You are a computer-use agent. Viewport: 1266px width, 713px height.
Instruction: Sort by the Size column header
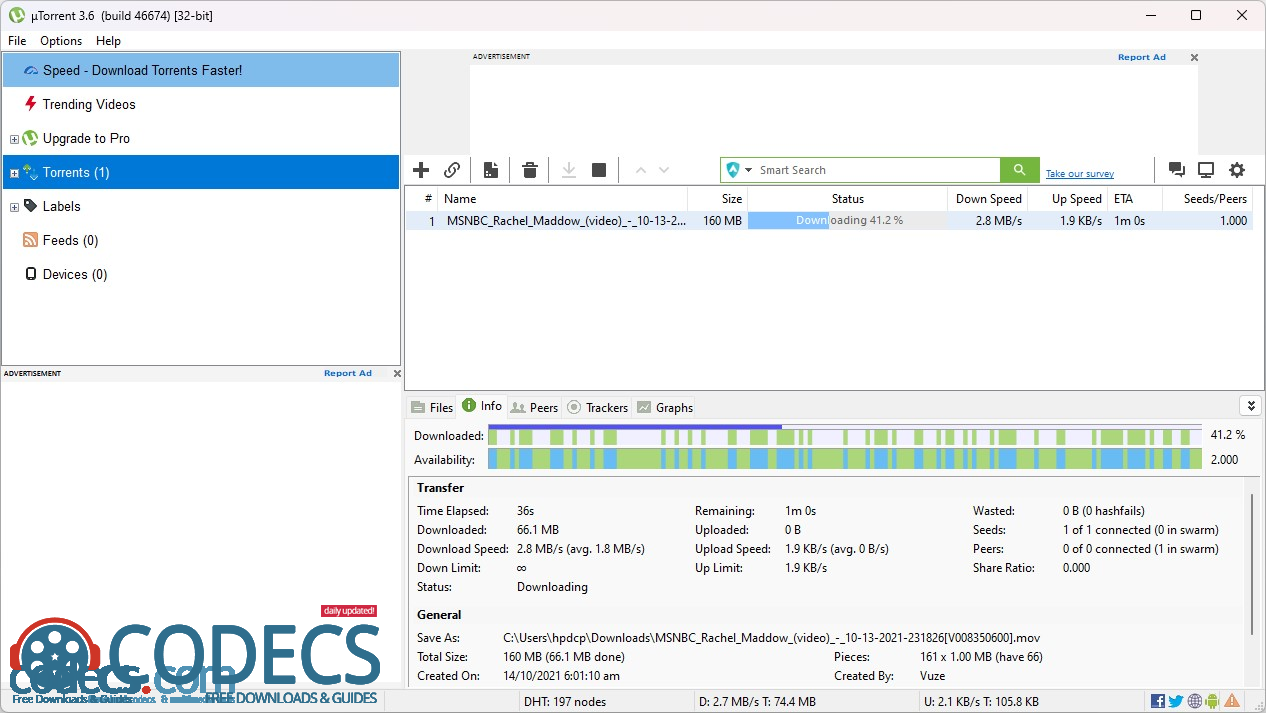717,199
